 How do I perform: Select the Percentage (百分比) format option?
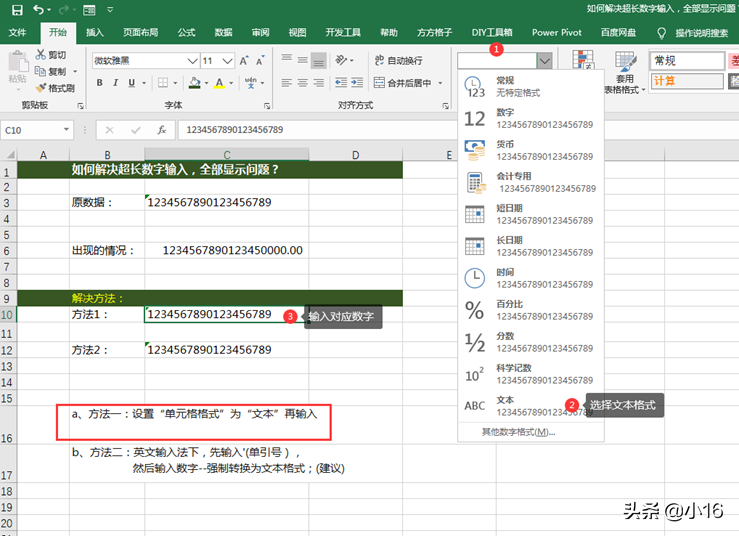(531, 310)
